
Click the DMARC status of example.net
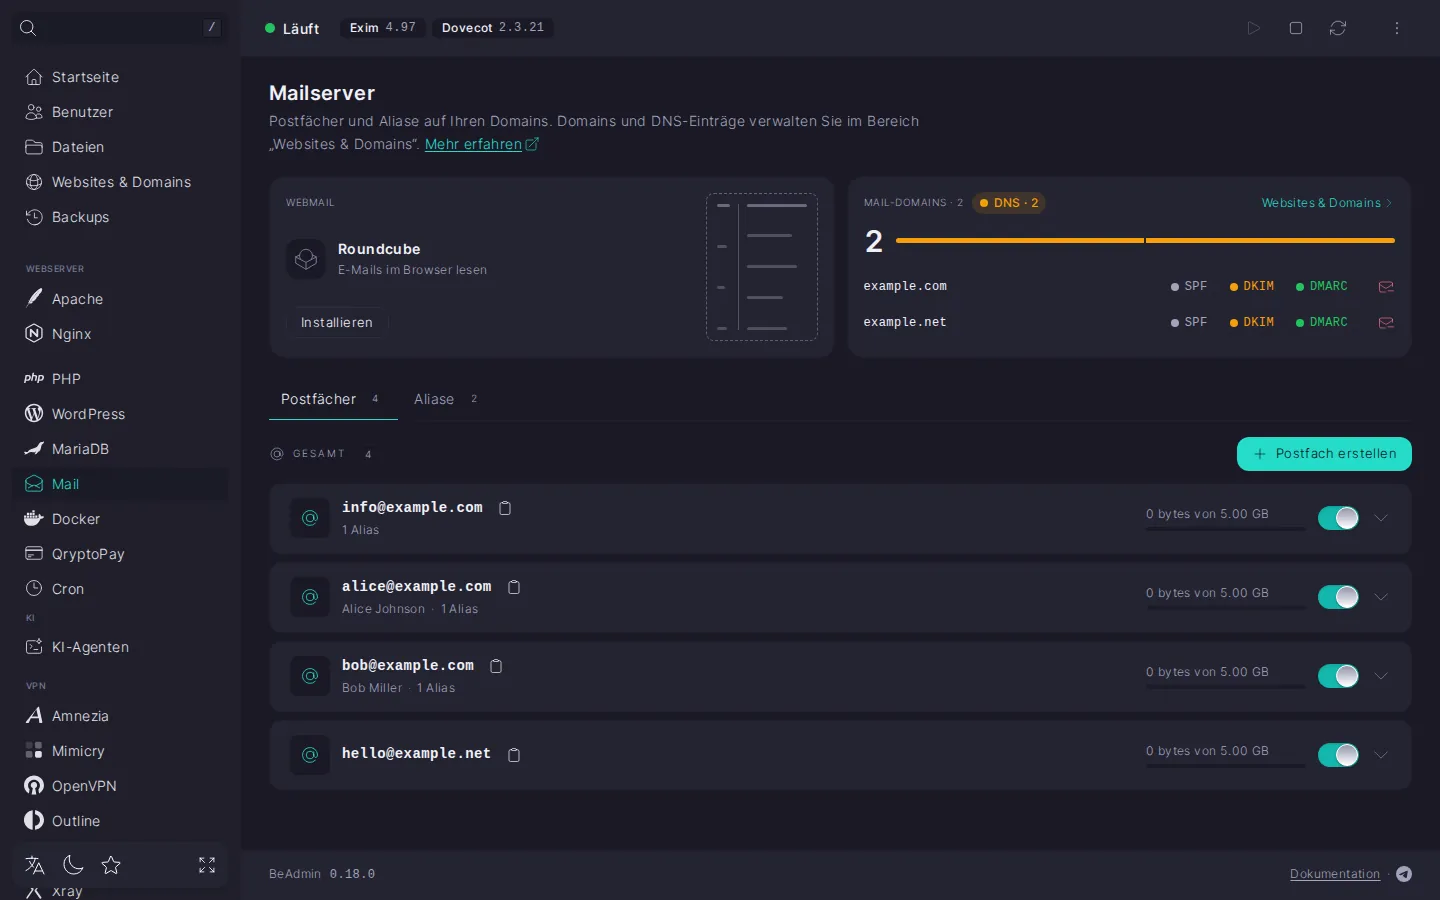pos(1322,323)
